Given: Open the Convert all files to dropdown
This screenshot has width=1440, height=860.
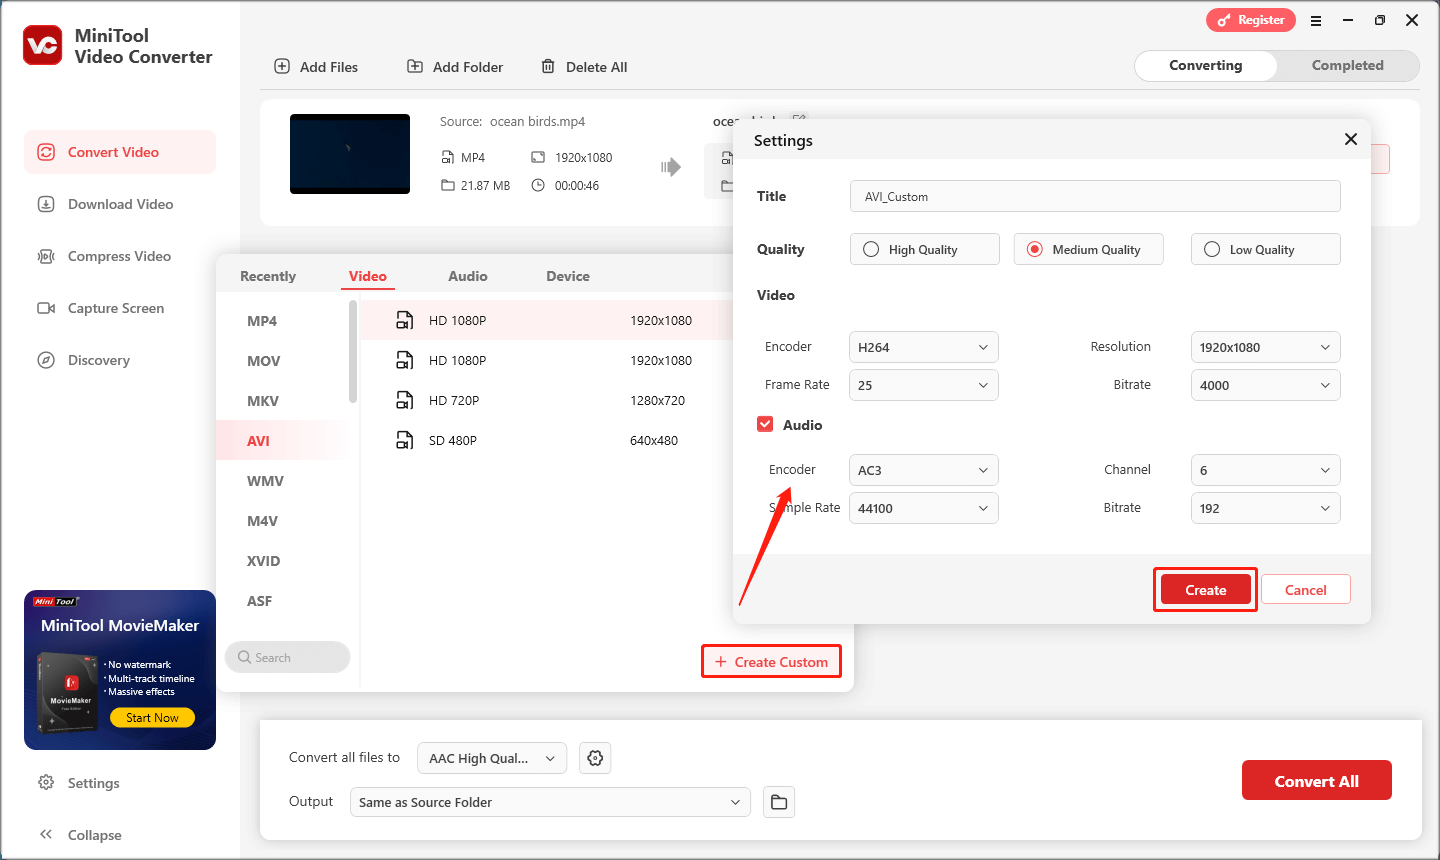Looking at the screenshot, I should [x=492, y=758].
